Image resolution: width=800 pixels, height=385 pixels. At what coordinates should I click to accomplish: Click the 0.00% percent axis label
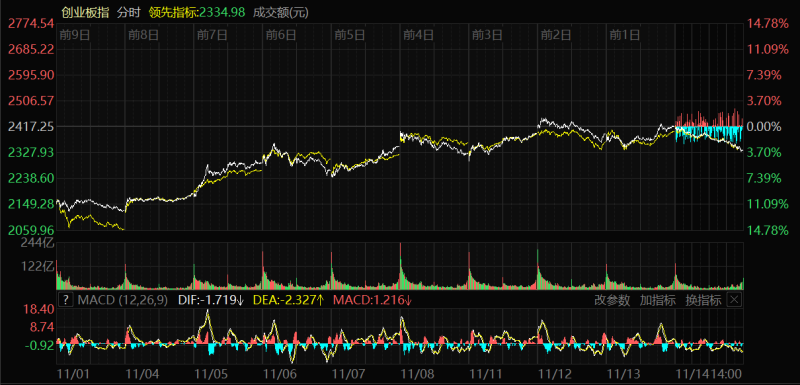pyautogui.click(x=764, y=126)
